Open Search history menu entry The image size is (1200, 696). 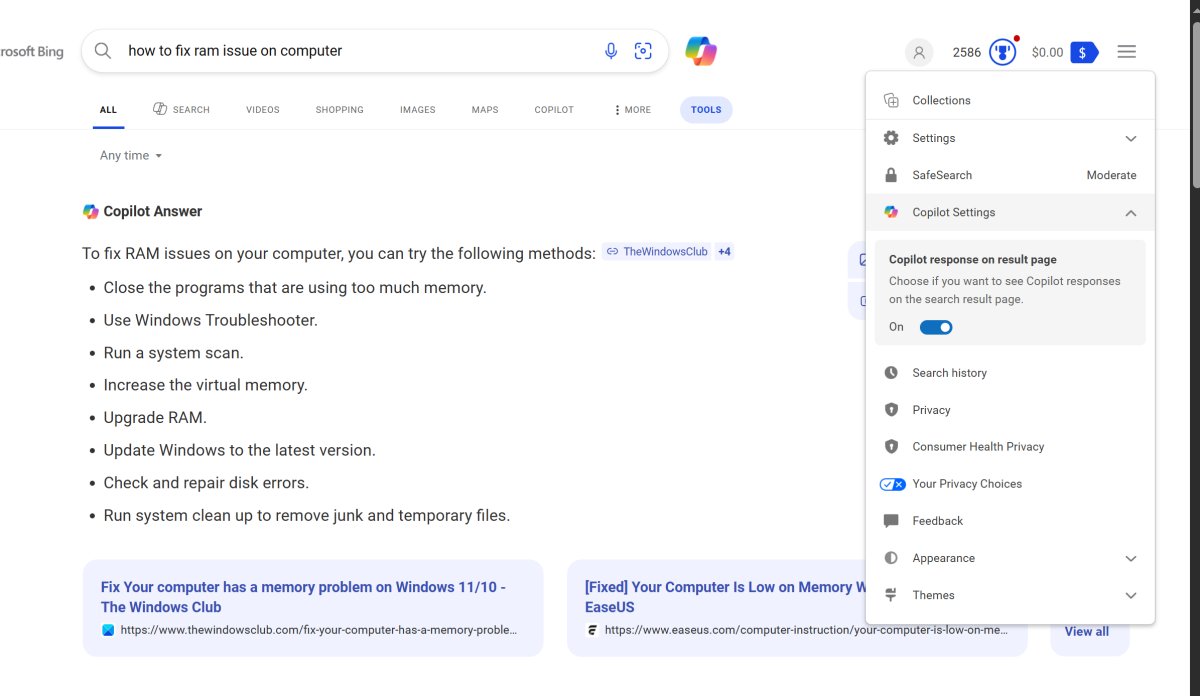click(1010, 373)
